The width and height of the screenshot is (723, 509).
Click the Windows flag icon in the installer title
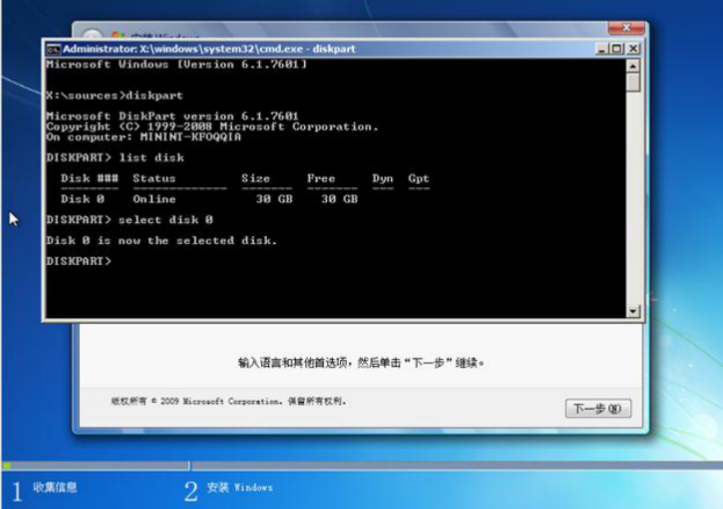118,37
